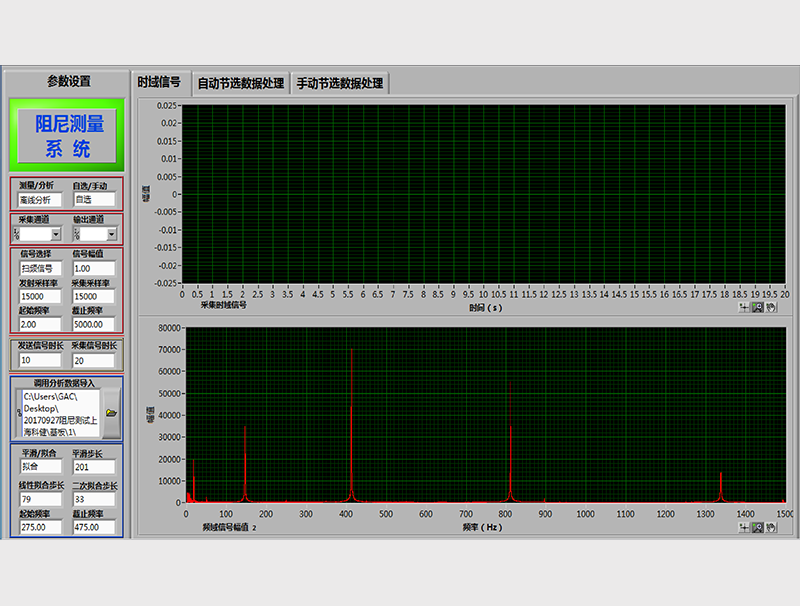
Task: Click the 信号幅值 field showing 1.00
Action: (x=94, y=268)
